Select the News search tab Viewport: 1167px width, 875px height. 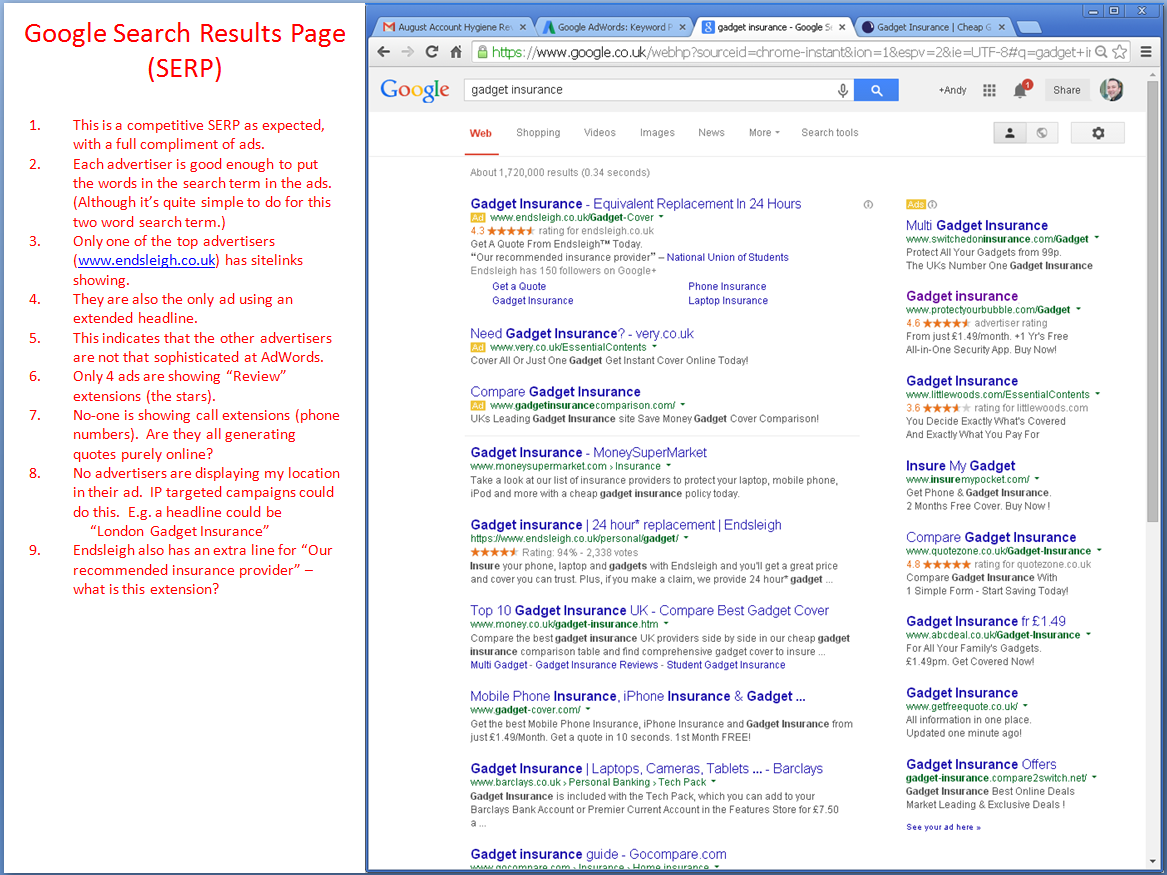711,132
